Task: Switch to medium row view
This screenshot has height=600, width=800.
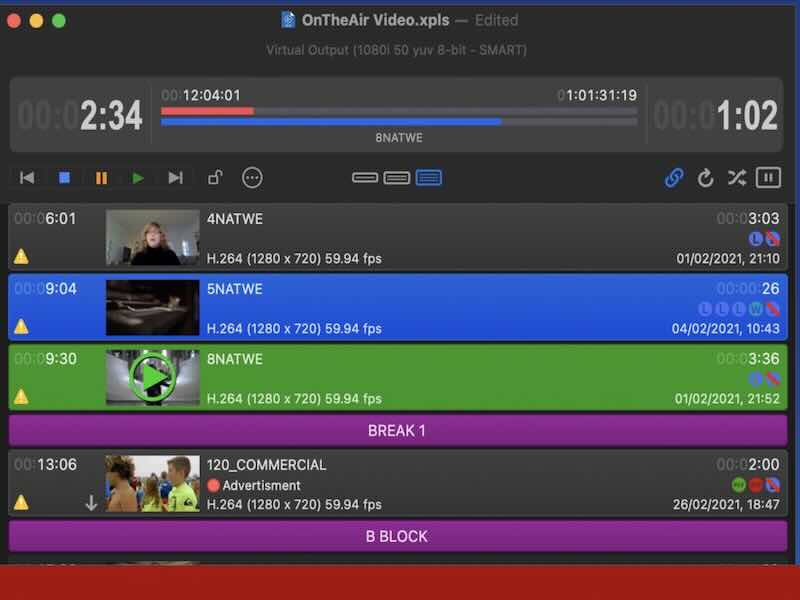Action: pyautogui.click(x=397, y=178)
